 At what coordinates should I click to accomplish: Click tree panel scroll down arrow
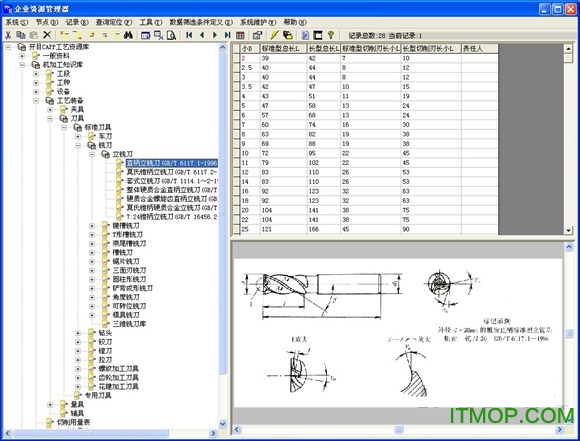pyautogui.click(x=223, y=424)
